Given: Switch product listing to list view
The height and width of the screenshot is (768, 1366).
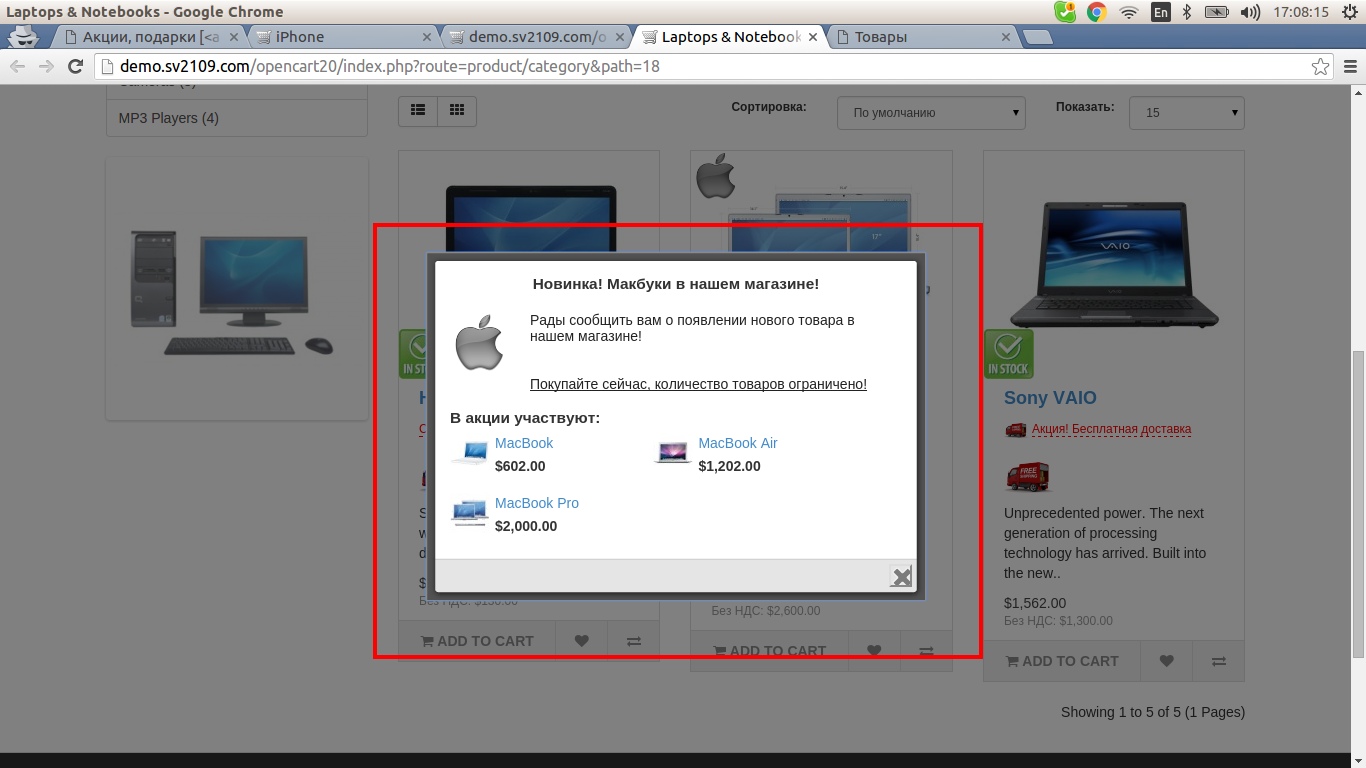Looking at the screenshot, I should pyautogui.click(x=418, y=111).
